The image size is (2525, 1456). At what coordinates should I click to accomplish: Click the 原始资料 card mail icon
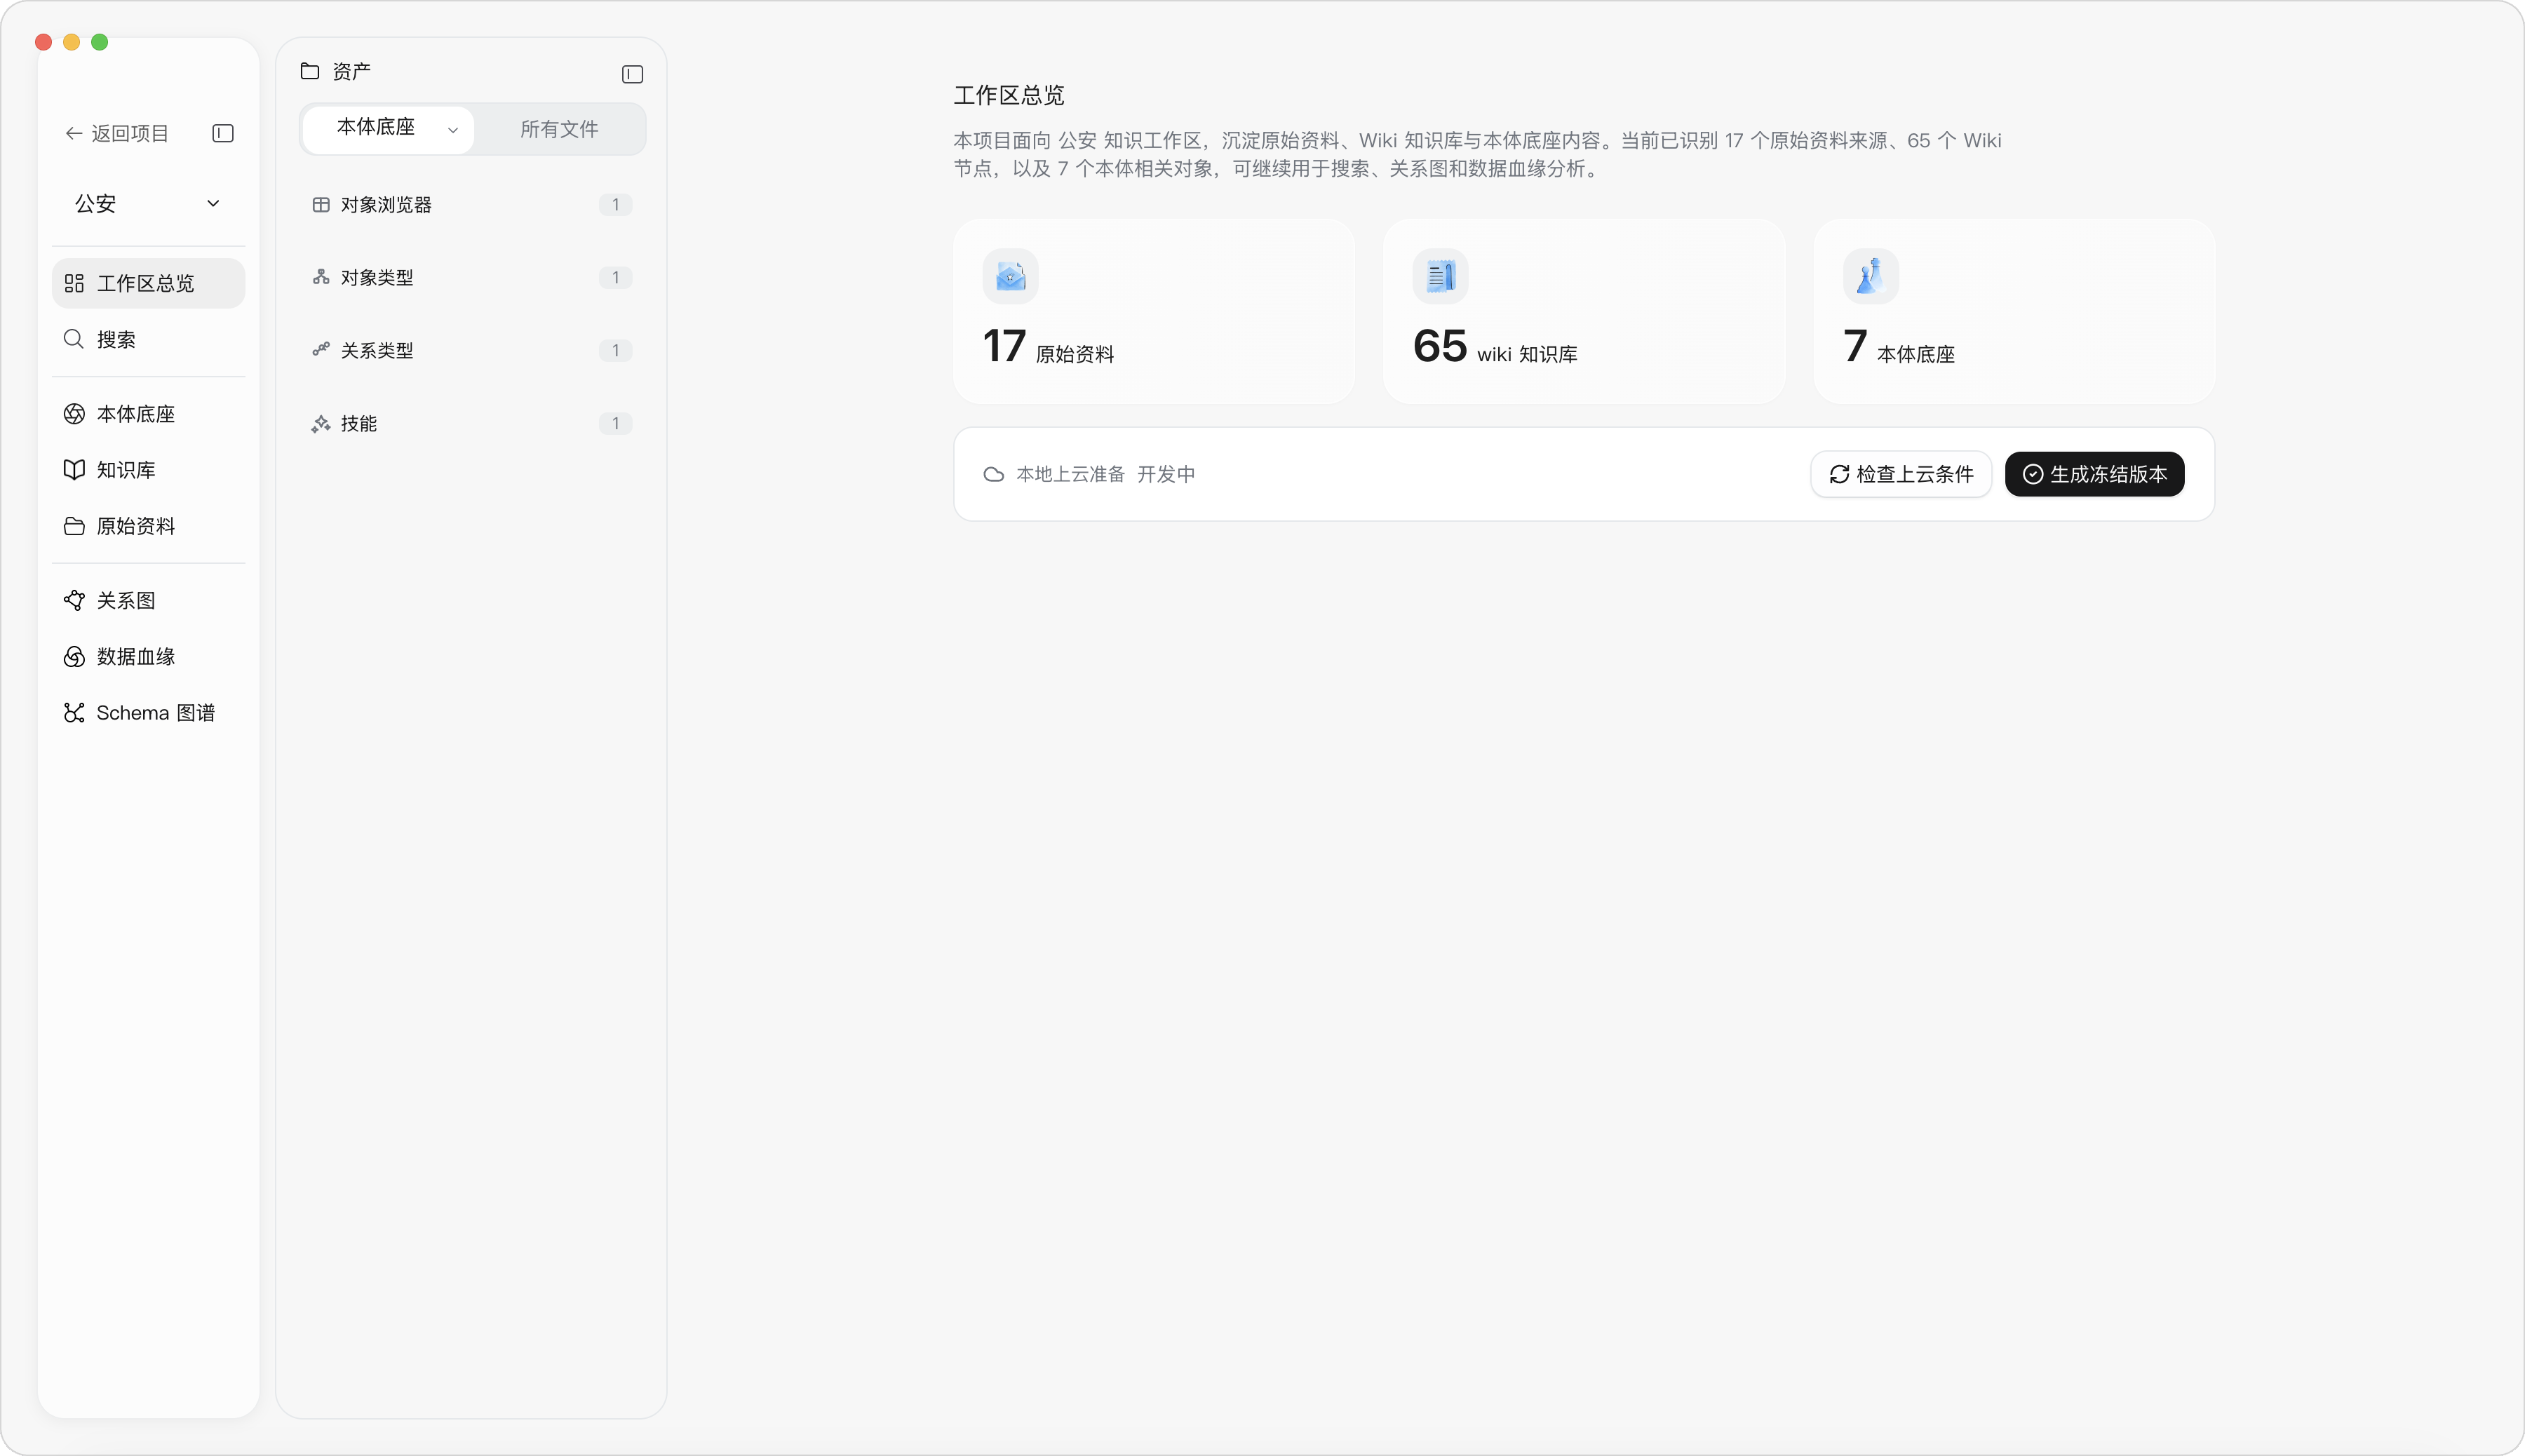[x=1010, y=276]
